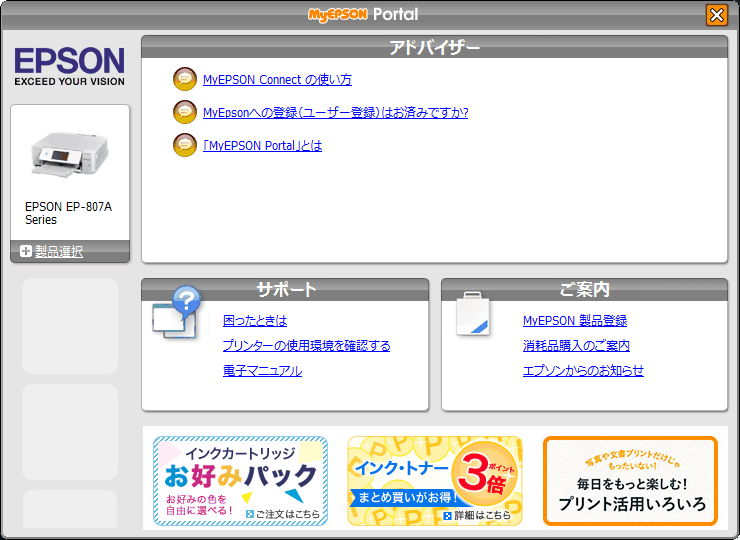Open the 困ったときは support link

pyautogui.click(x=255, y=321)
